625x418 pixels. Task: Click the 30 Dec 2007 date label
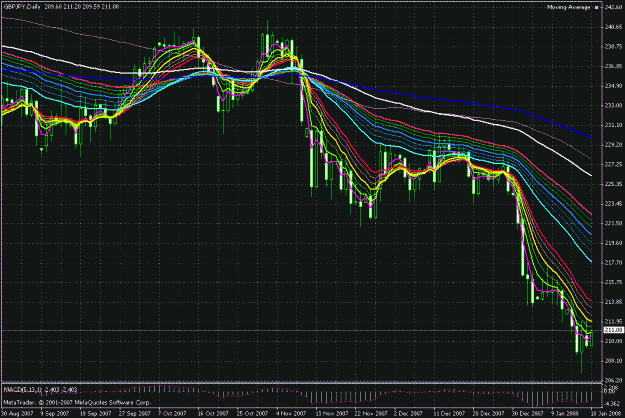point(527,413)
